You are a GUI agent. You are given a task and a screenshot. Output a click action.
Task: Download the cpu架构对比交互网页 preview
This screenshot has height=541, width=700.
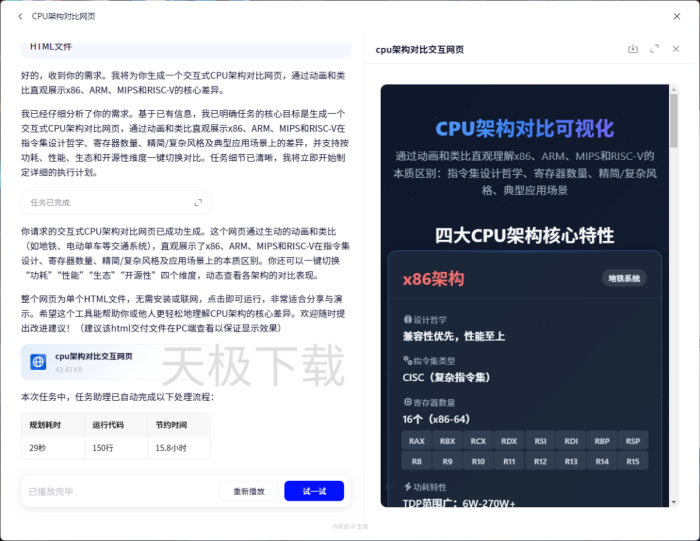tap(633, 49)
